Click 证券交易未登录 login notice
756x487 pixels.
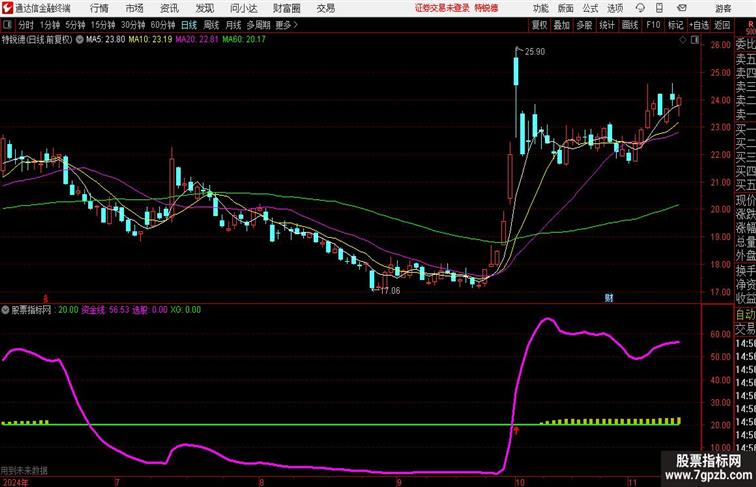[x=442, y=8]
